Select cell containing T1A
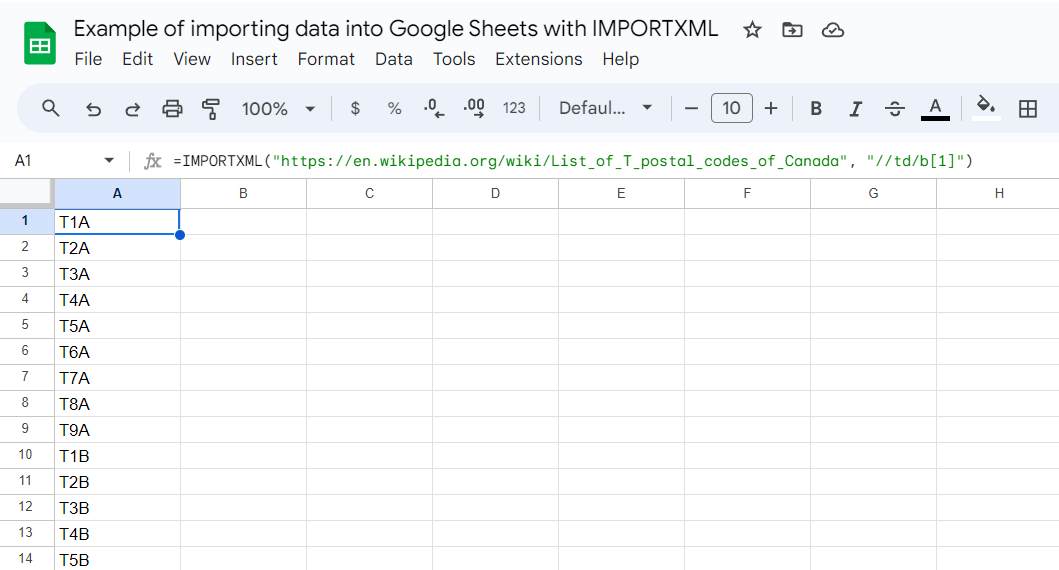The image size is (1059, 570). click(118, 222)
